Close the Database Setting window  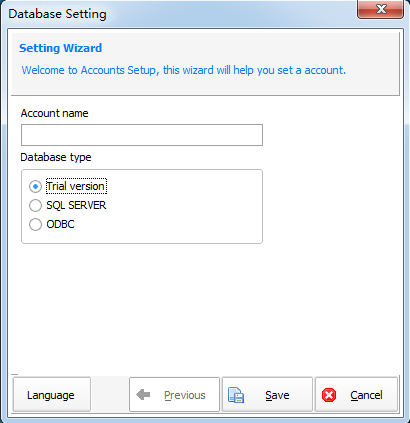pos(380,9)
